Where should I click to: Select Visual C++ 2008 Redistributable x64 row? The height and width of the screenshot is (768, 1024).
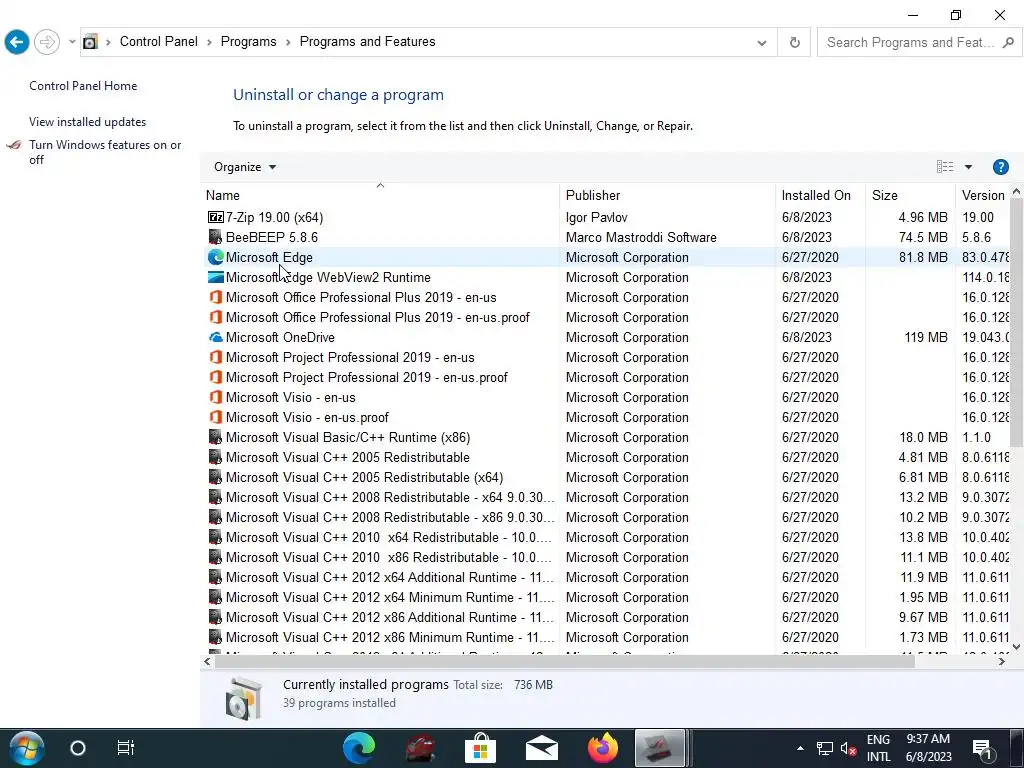(607, 498)
